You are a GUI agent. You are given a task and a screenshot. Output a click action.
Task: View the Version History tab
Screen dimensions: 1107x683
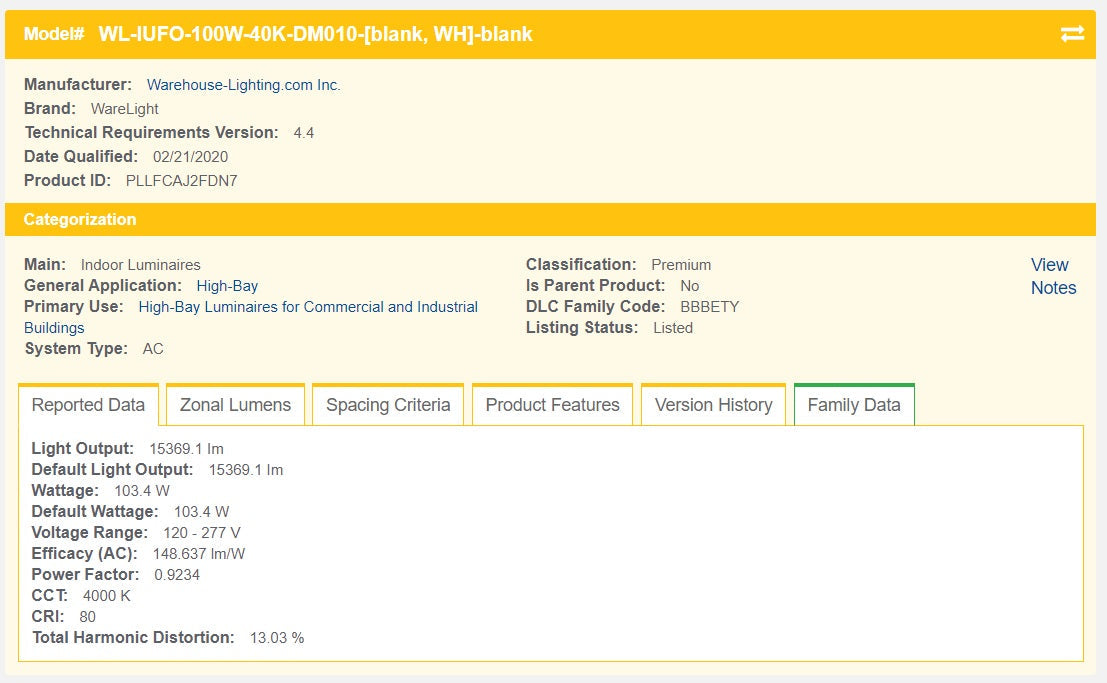point(713,405)
